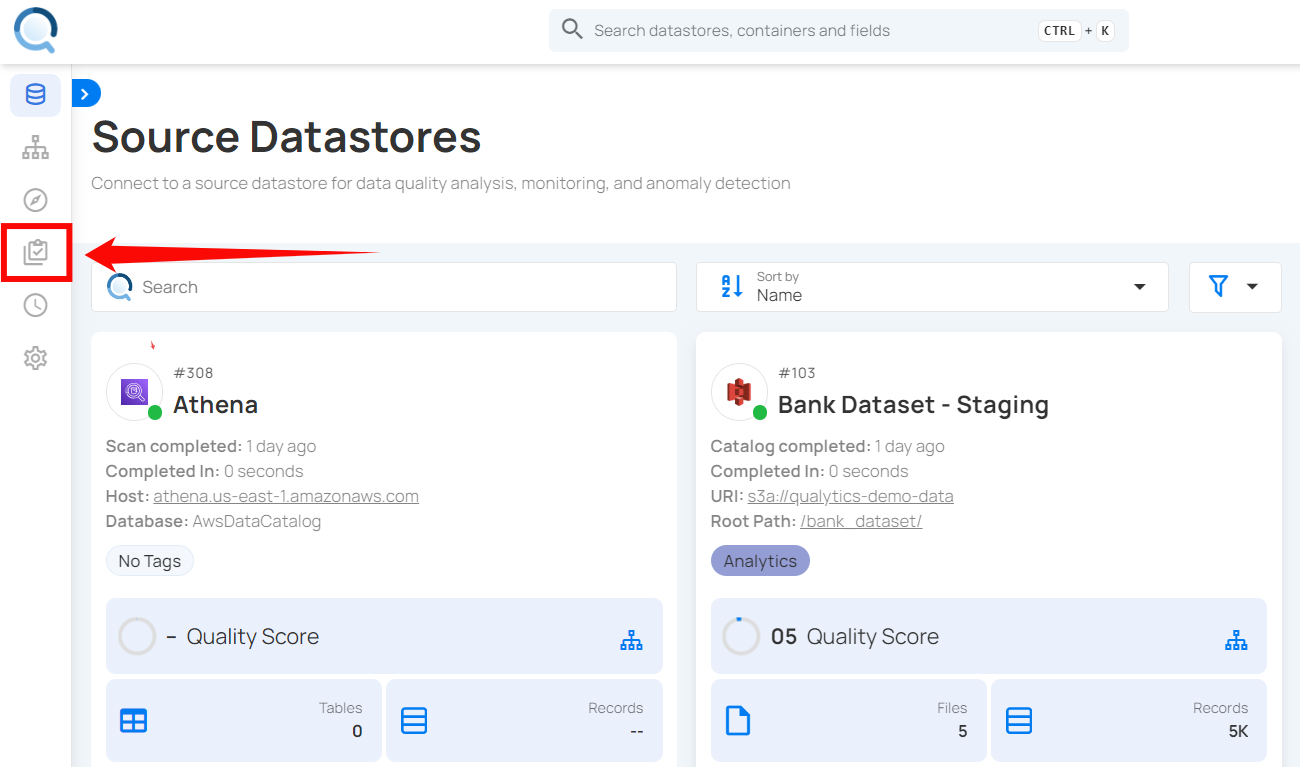
Task: Click AwsDataCatalog database value
Action: point(257,521)
